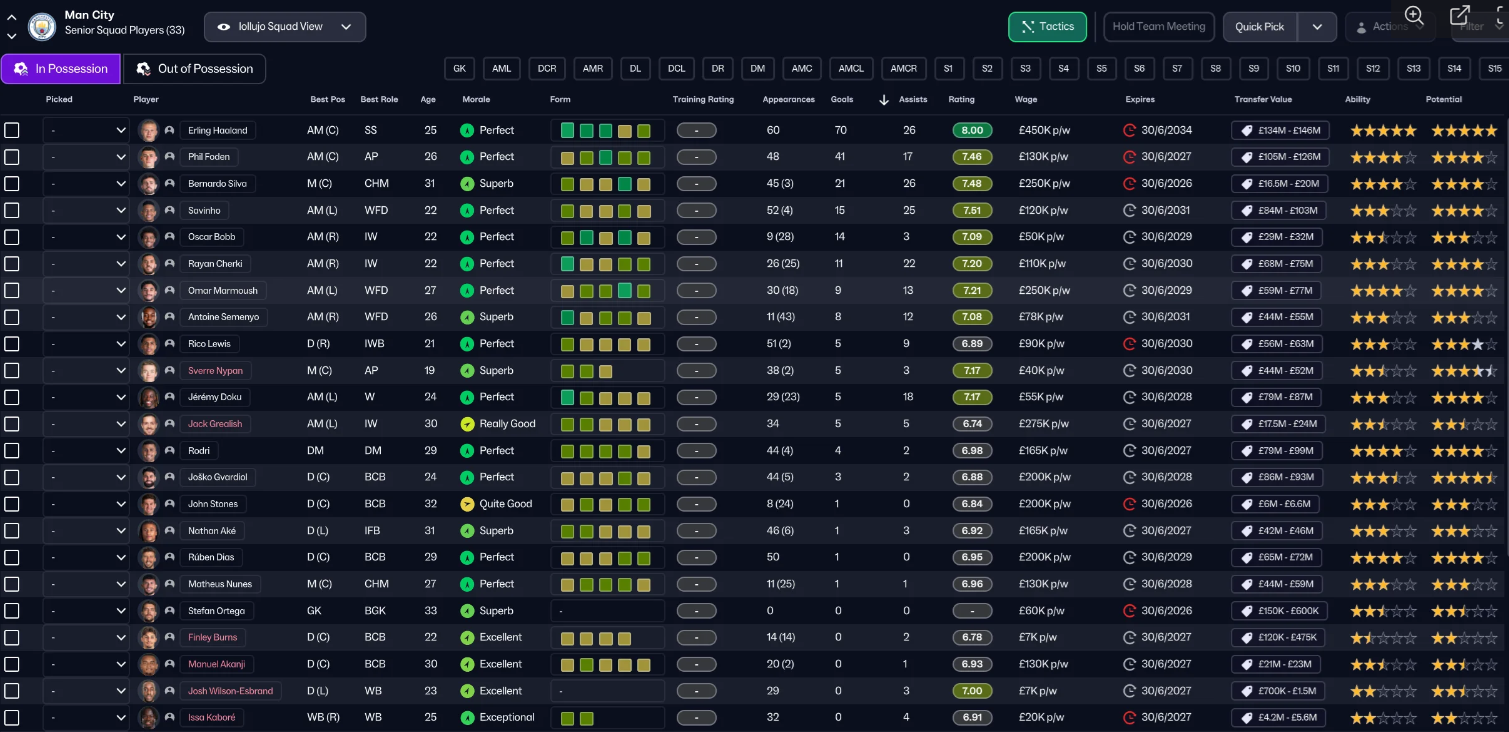1509x732 pixels.
Task: Click the open in new window icon
Action: pyautogui.click(x=1460, y=15)
